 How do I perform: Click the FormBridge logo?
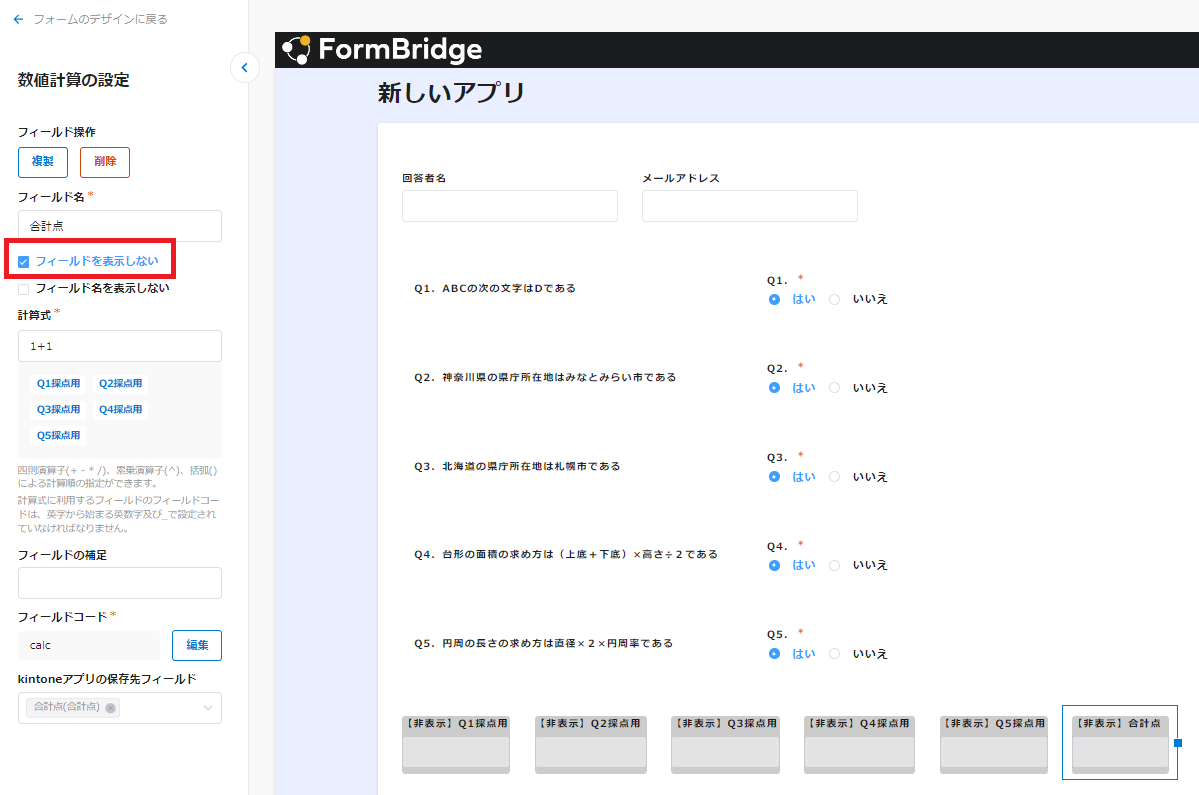[382, 50]
